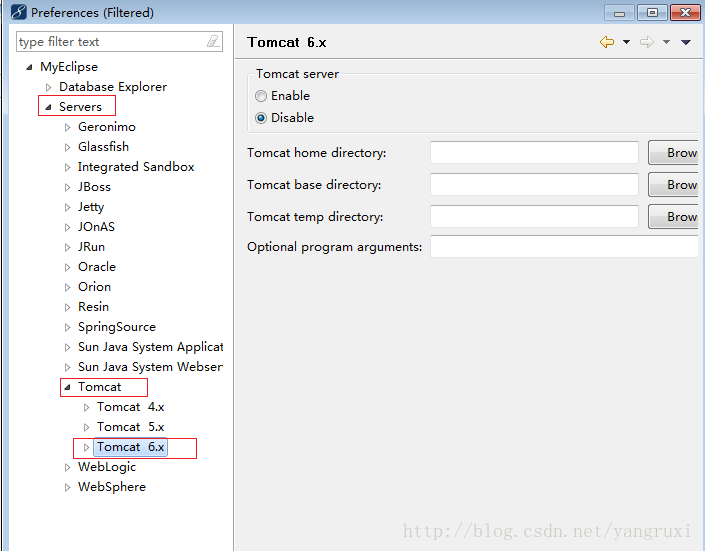Open the forward history dropdown arrow
Screen dimensions: 705x551
click(x=666, y=42)
